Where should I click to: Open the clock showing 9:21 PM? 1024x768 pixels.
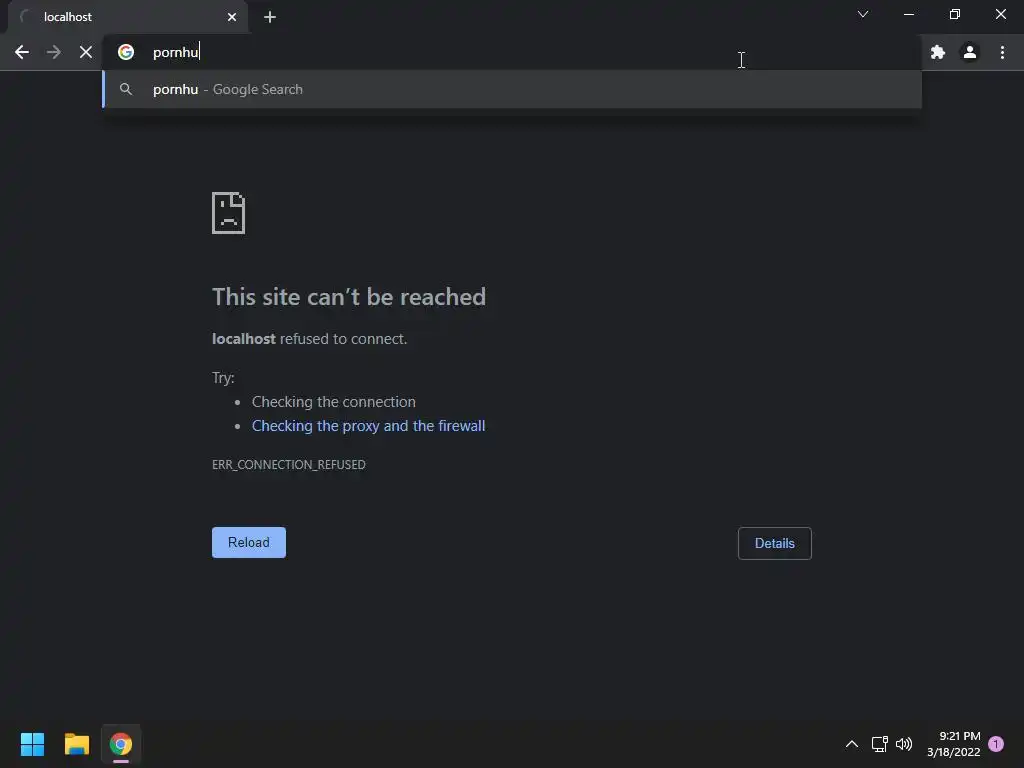(x=953, y=744)
